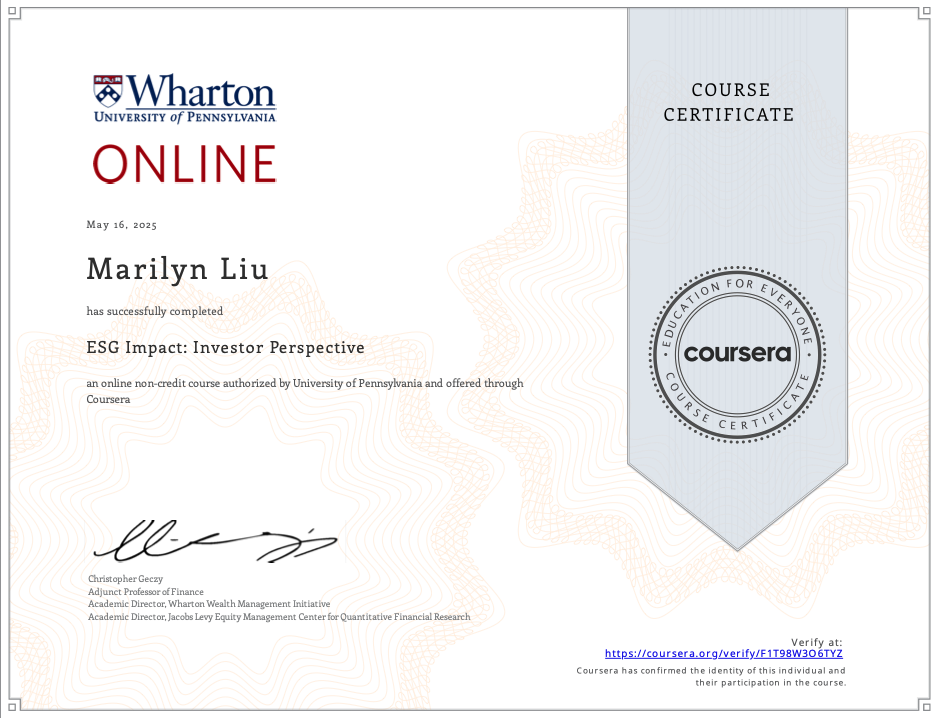This screenshot has height=718, width=938.
Task: Click the "COURSE CERTIFICATE" ribbon heading
Action: pyautogui.click(x=729, y=102)
